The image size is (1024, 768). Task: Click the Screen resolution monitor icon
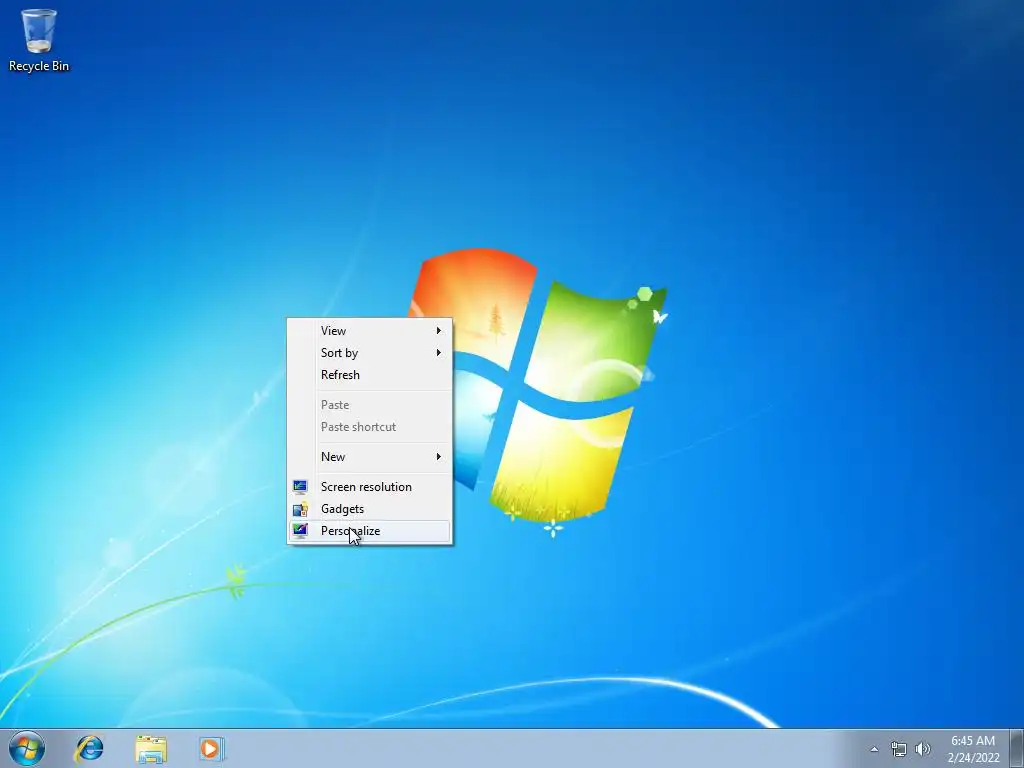[300, 487]
